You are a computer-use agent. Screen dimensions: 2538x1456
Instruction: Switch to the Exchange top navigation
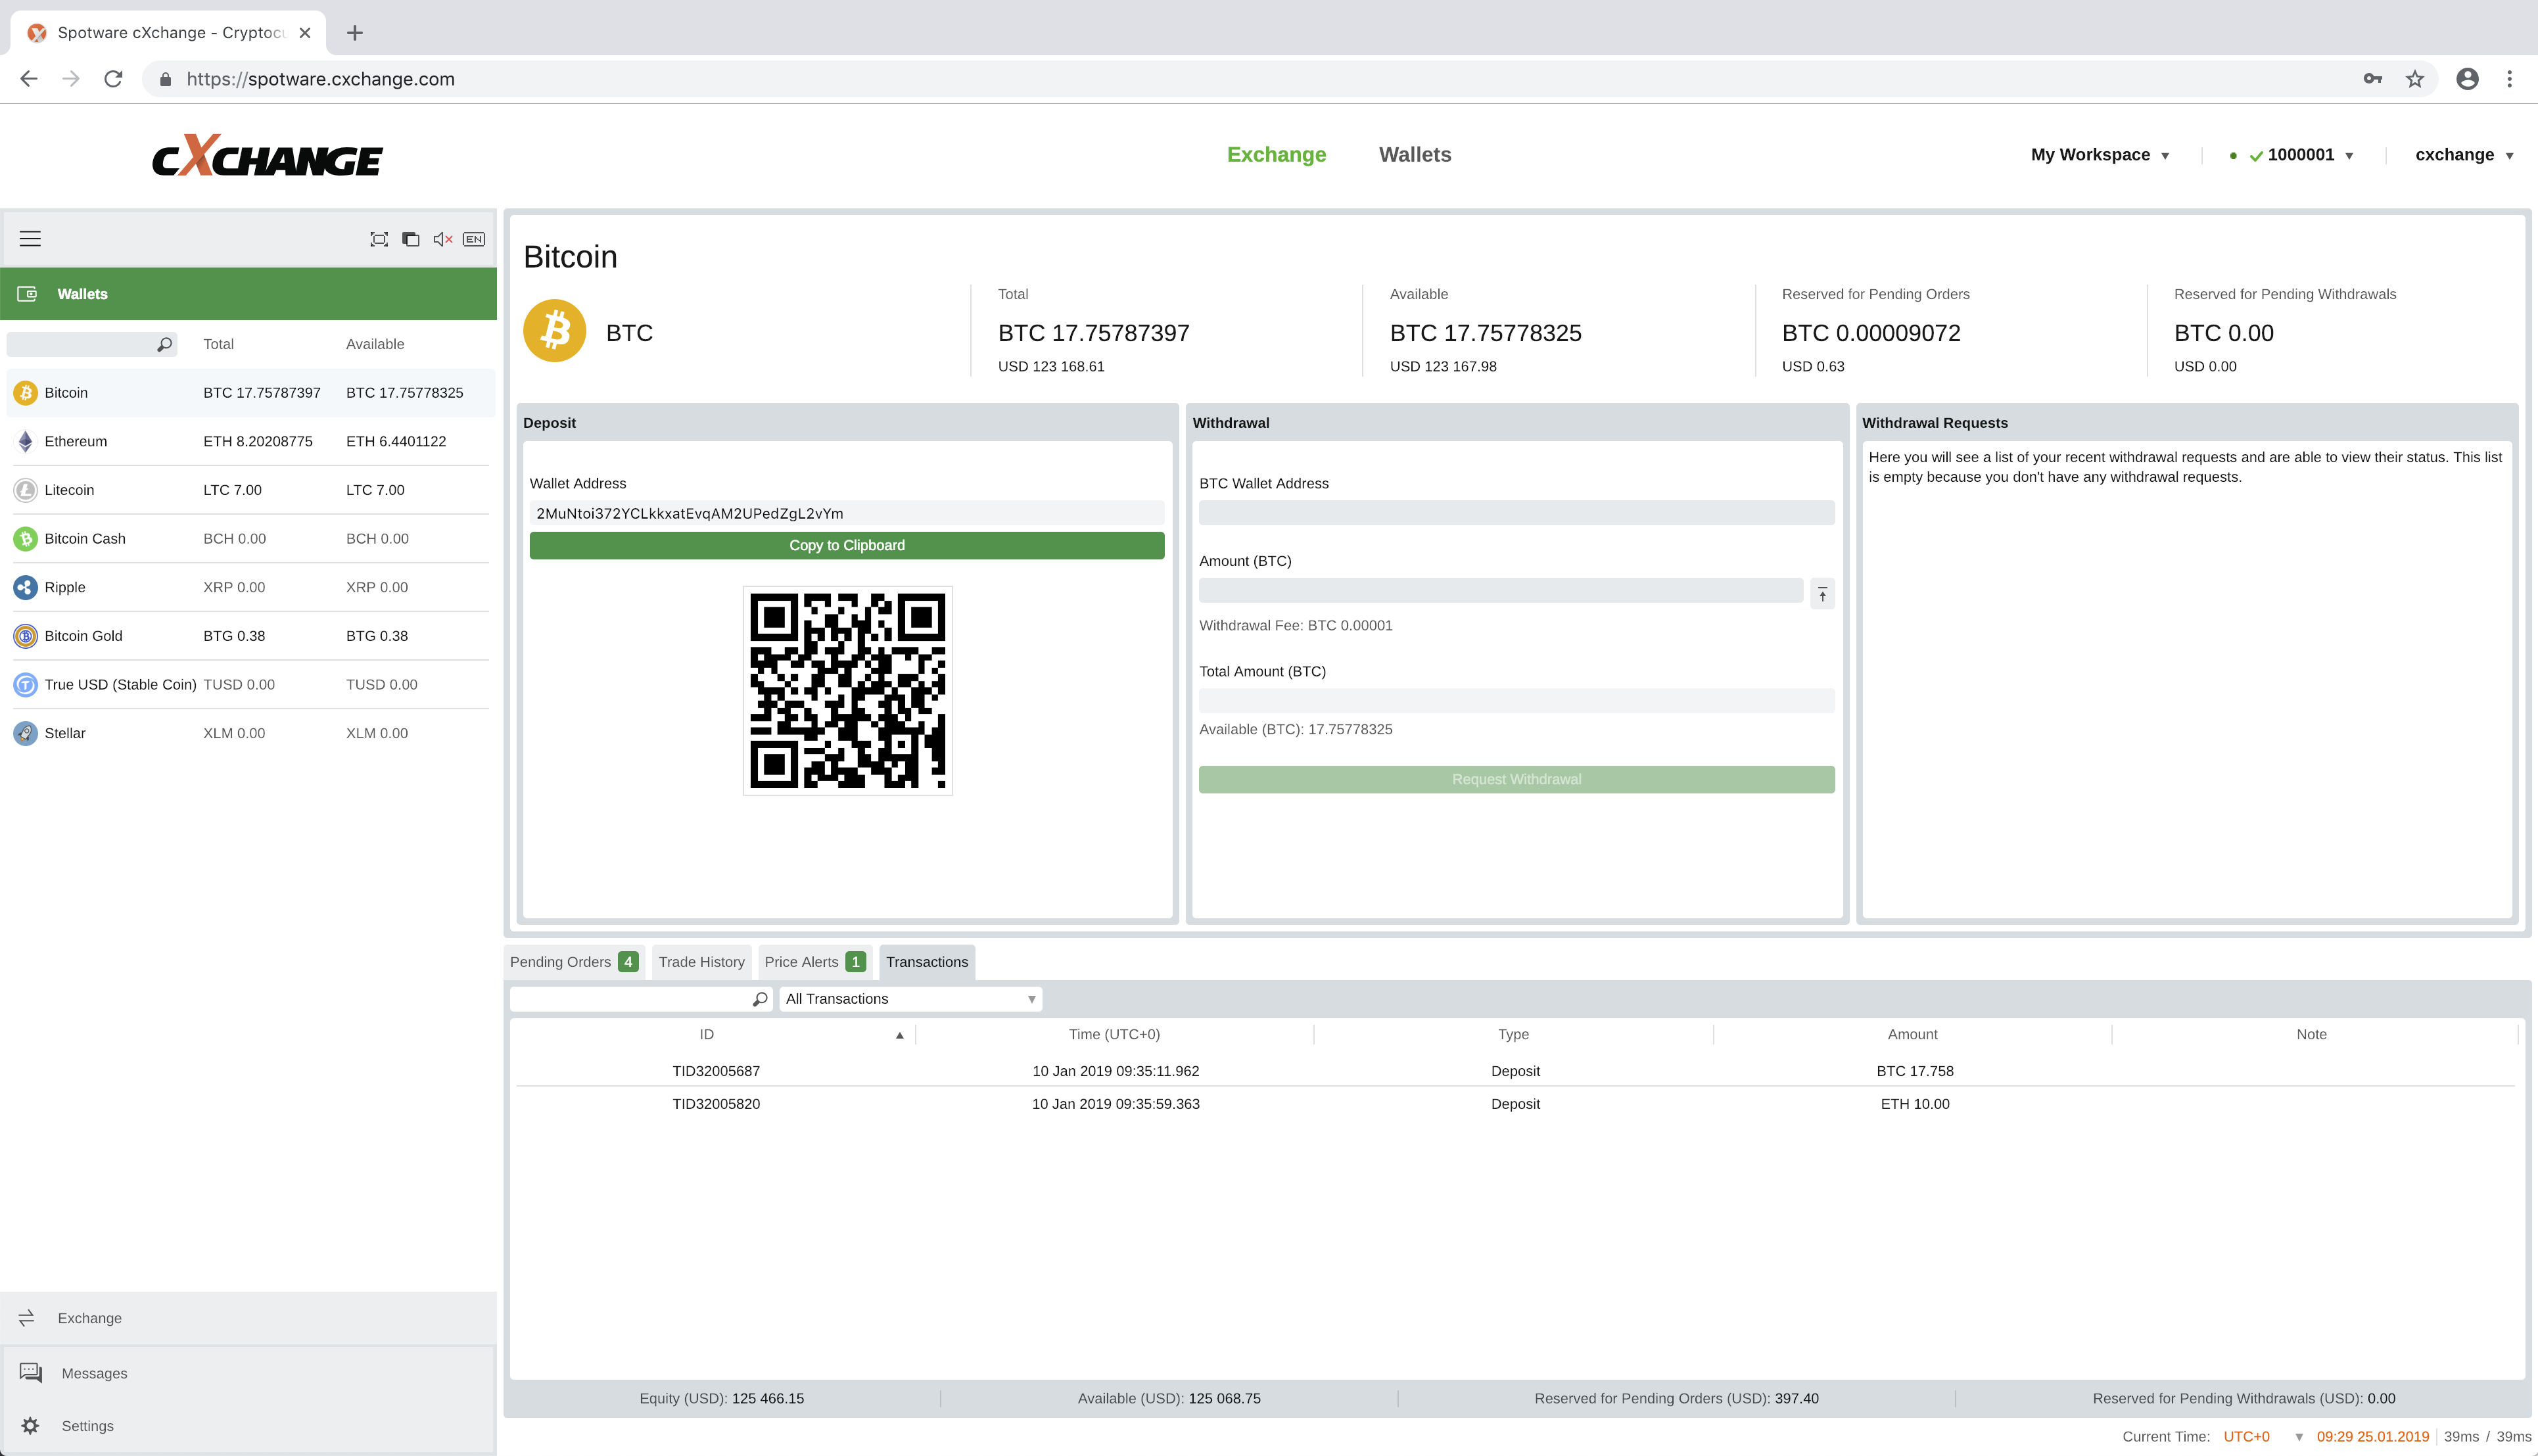coord(1276,155)
